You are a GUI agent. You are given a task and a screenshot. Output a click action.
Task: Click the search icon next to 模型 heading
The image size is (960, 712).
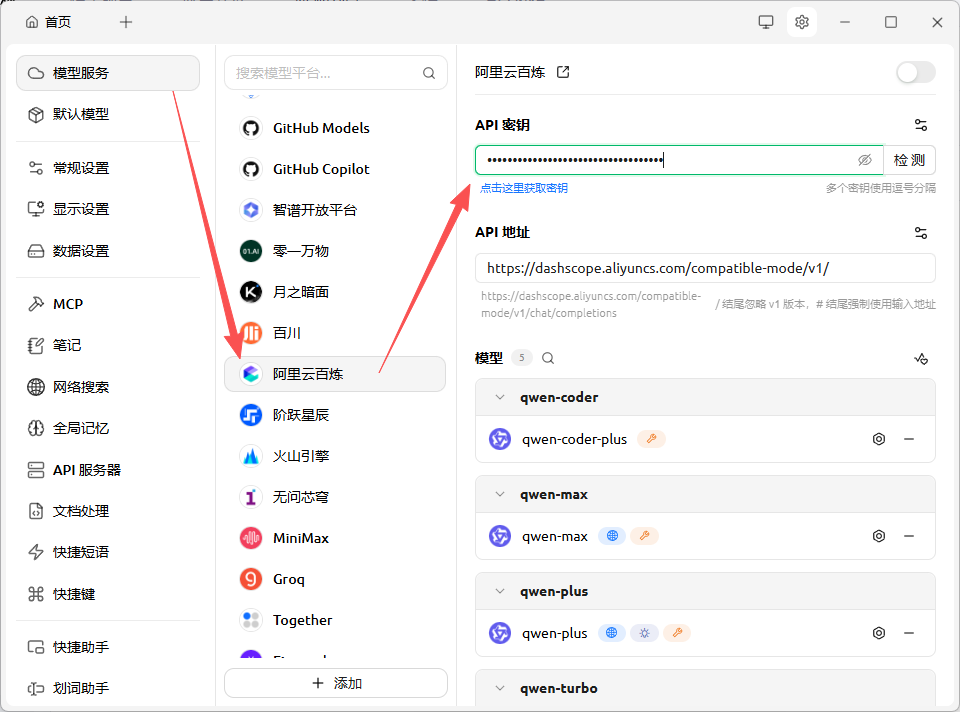point(548,358)
